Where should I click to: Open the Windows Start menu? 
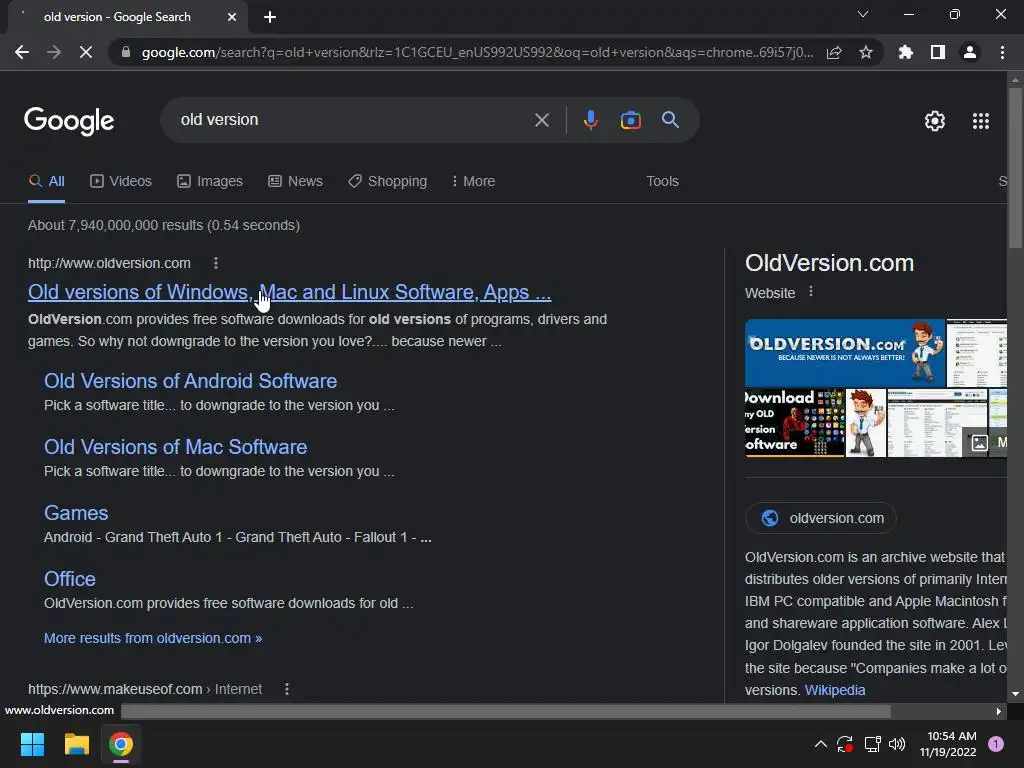click(x=32, y=744)
